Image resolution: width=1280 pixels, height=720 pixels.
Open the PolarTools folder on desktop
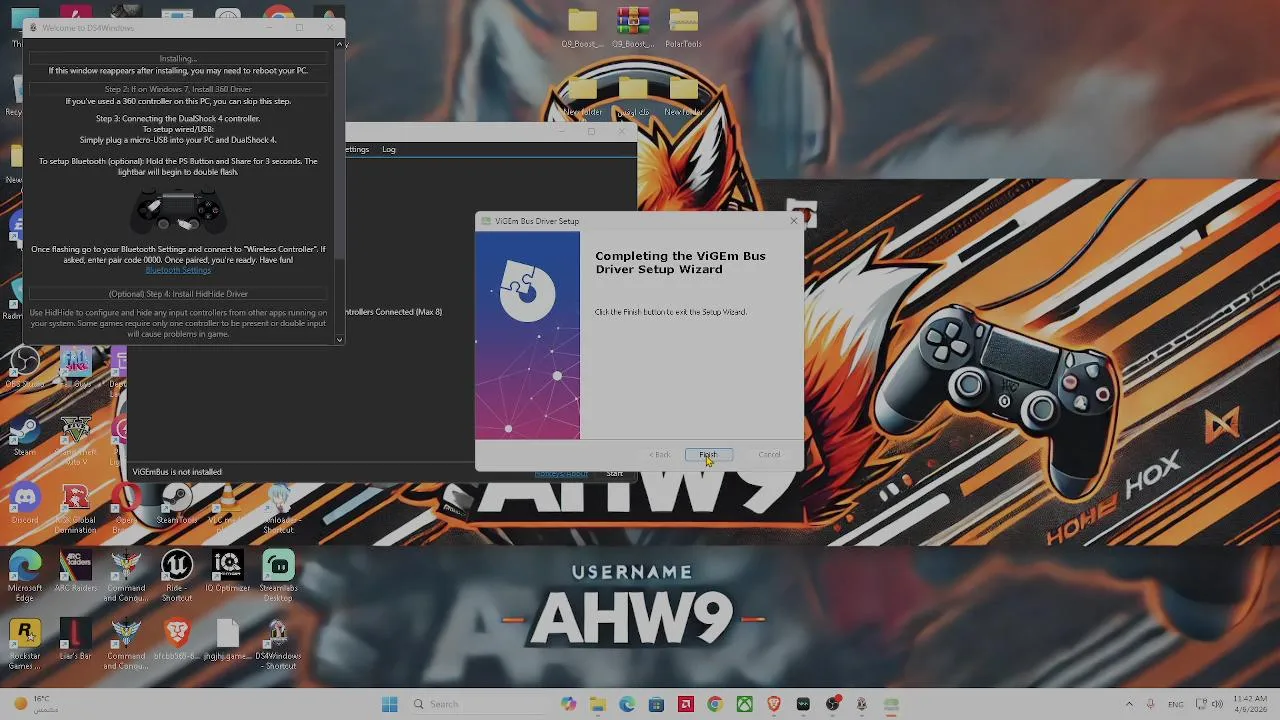tap(684, 28)
